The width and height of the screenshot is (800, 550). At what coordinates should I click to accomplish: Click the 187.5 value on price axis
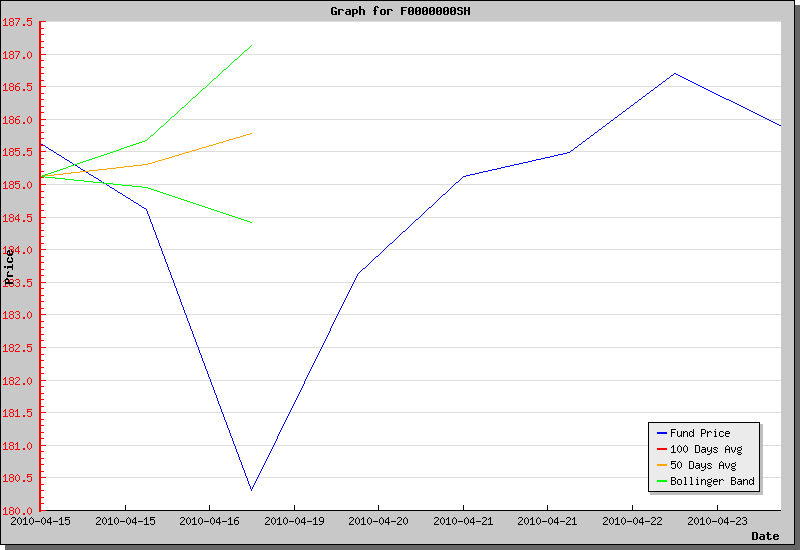point(18,22)
